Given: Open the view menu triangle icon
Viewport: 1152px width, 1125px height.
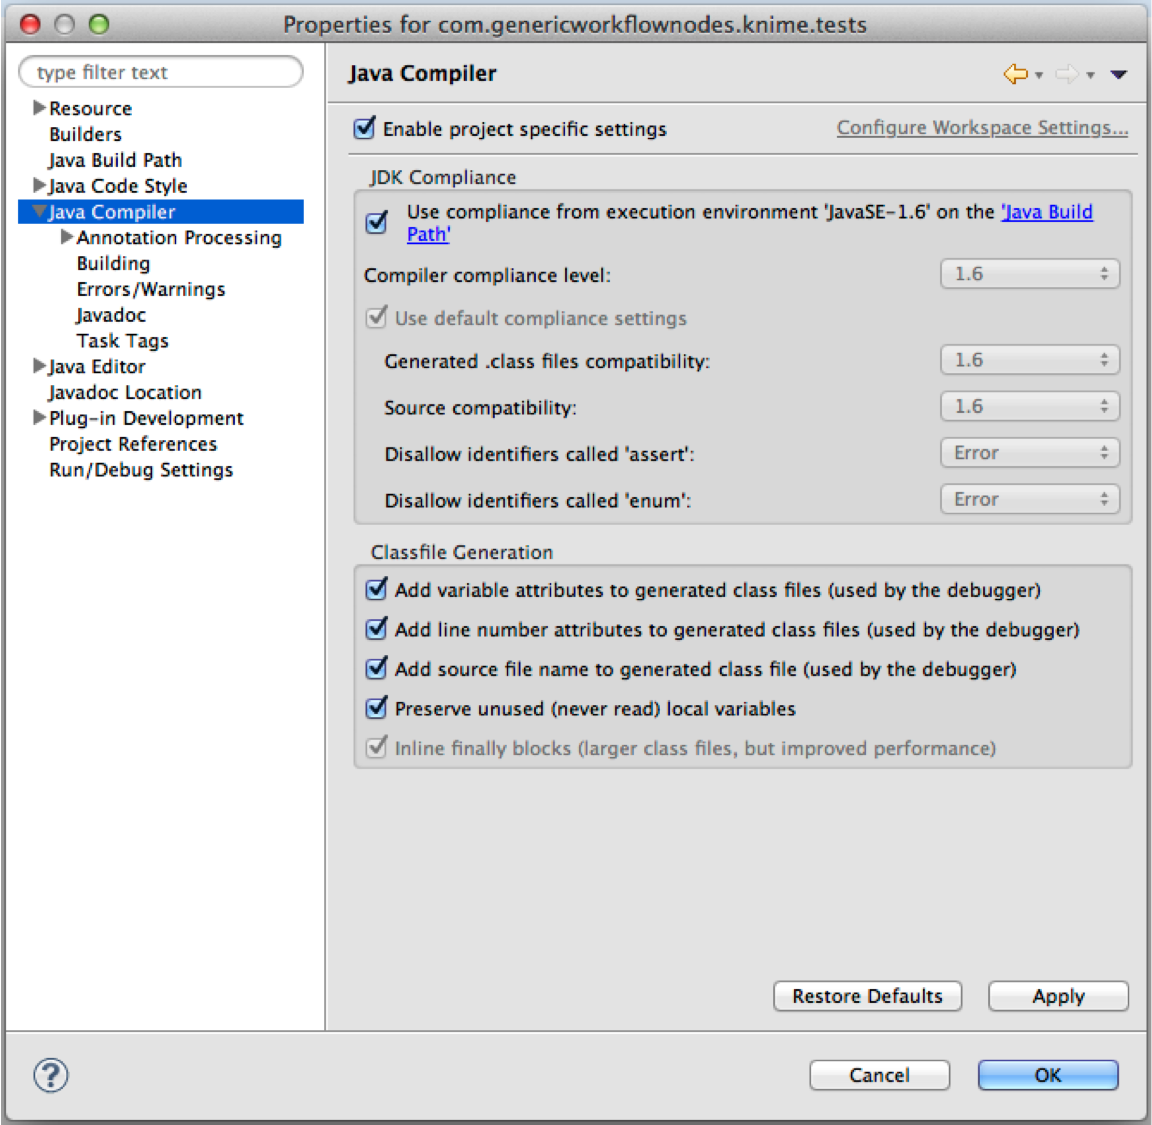Looking at the screenshot, I should click(1119, 75).
